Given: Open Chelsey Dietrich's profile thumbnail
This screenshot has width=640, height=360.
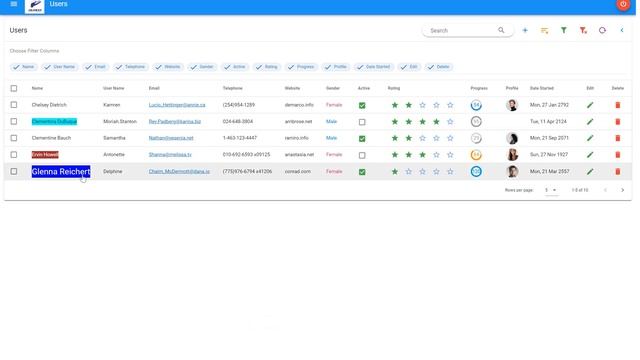Looking at the screenshot, I should pyautogui.click(x=512, y=105).
